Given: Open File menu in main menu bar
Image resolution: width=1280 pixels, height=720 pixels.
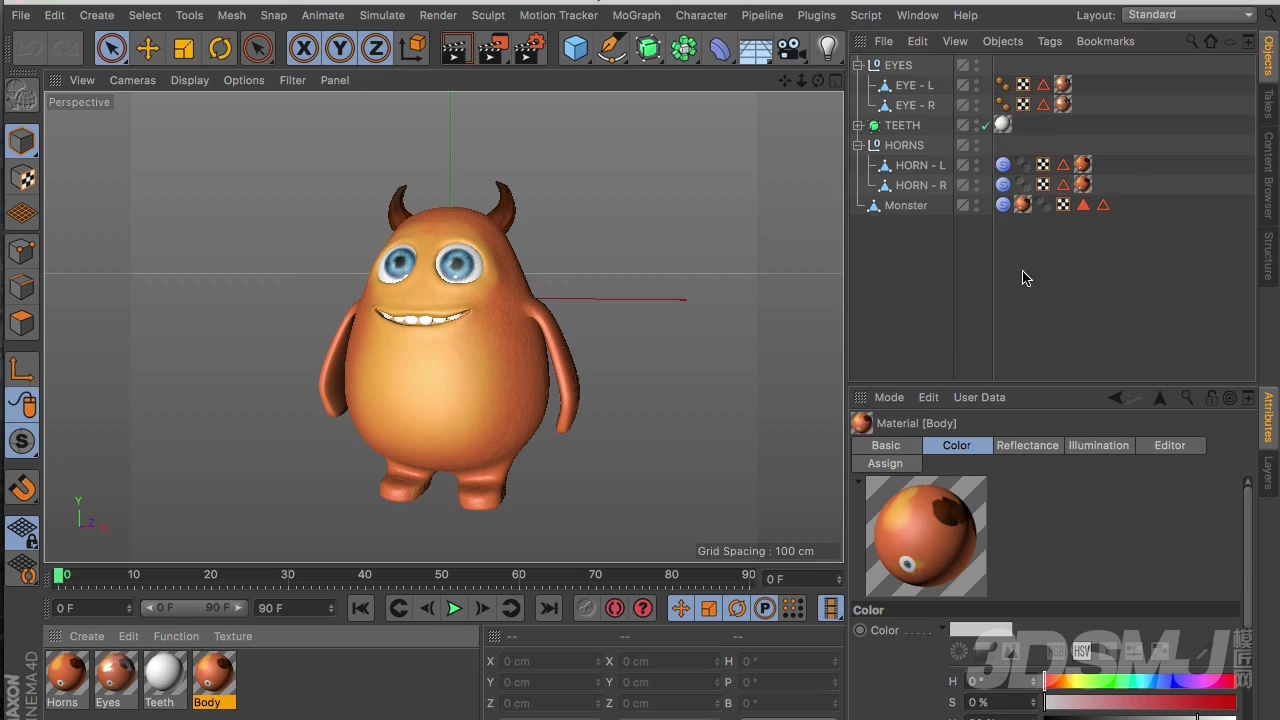Looking at the screenshot, I should [20, 15].
